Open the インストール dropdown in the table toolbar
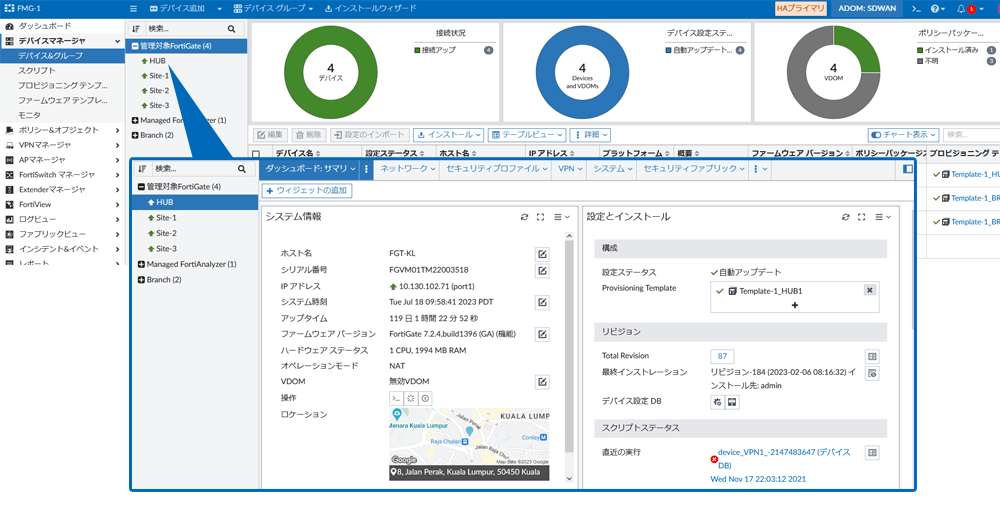 (448, 135)
